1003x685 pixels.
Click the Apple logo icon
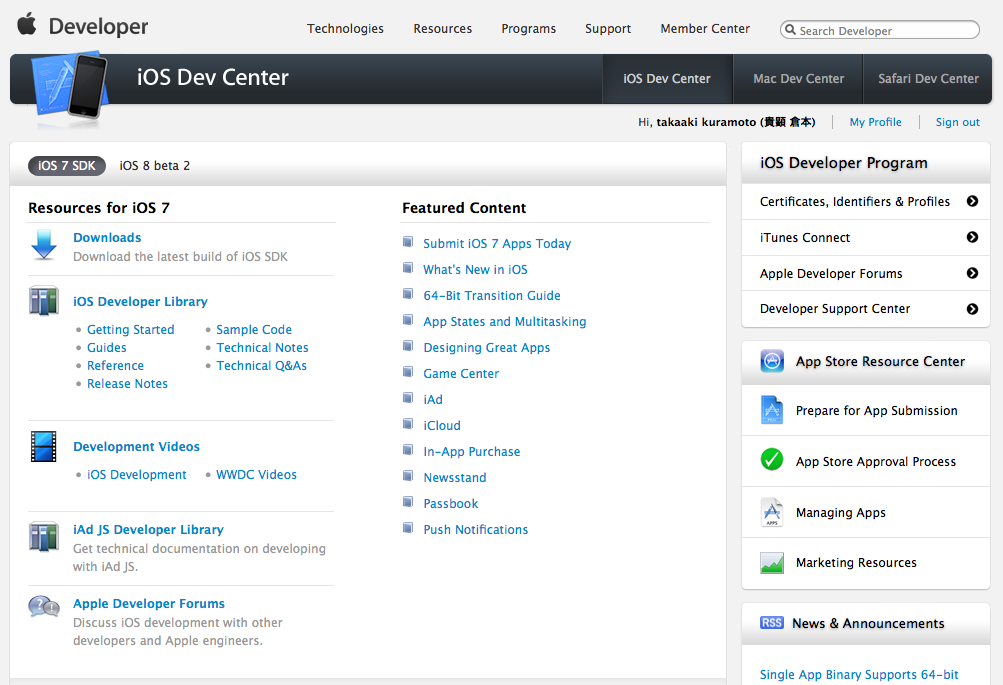pos(27,24)
